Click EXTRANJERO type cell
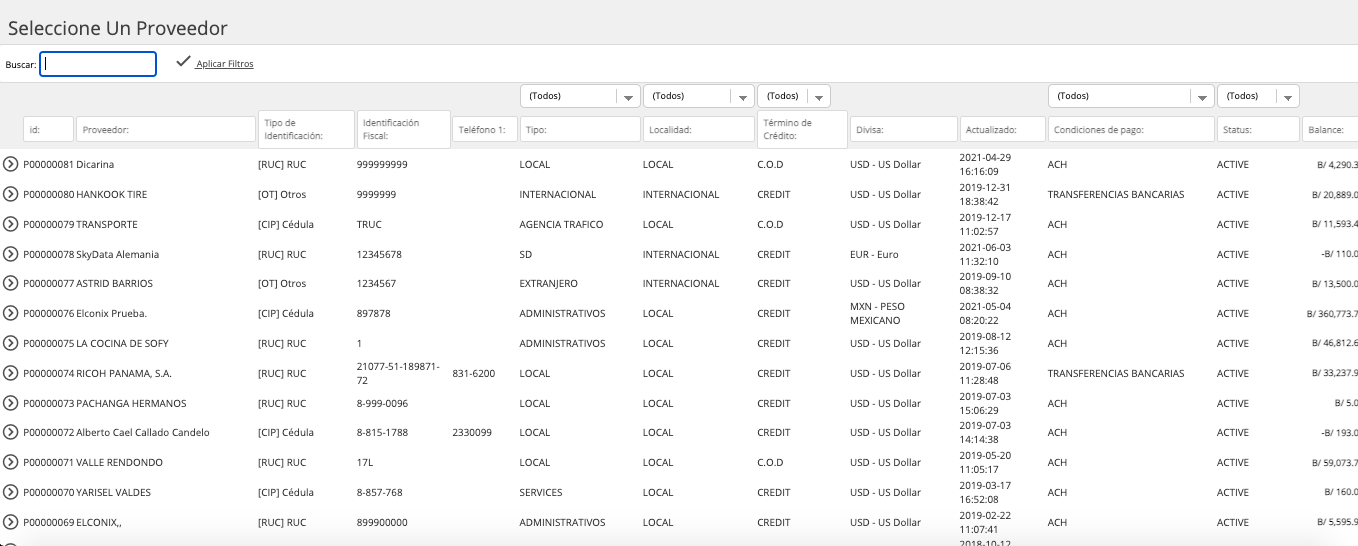 (x=548, y=284)
